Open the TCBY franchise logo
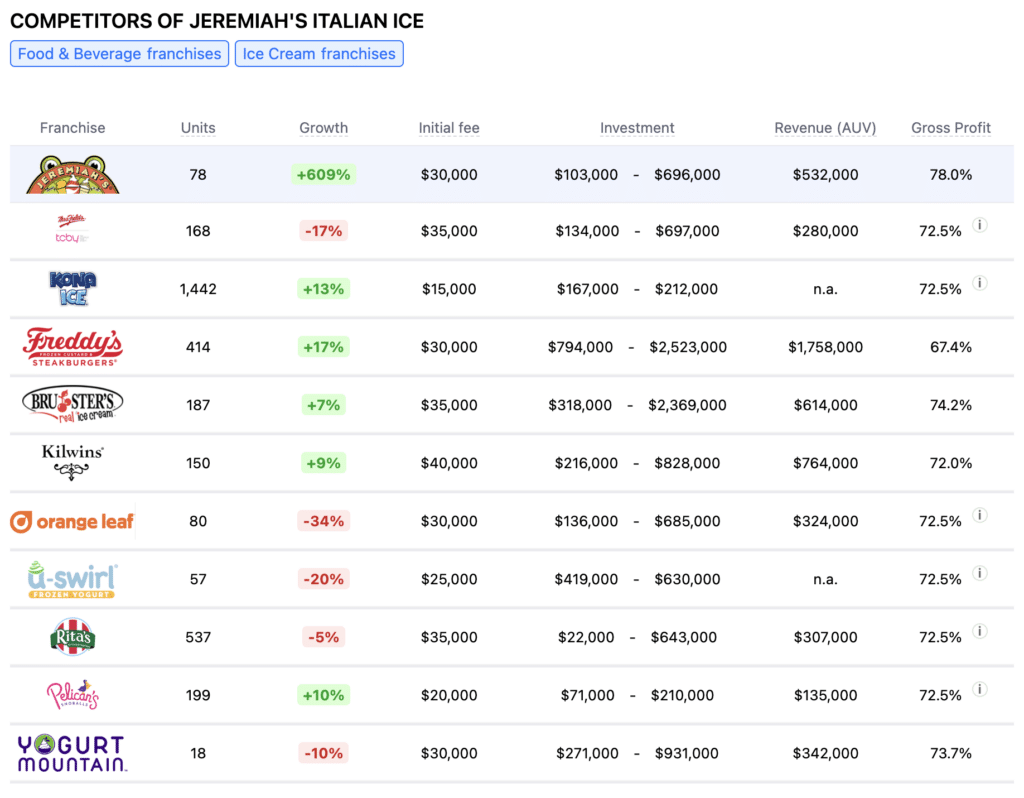This screenshot has height=798, width=1024. pos(72,229)
